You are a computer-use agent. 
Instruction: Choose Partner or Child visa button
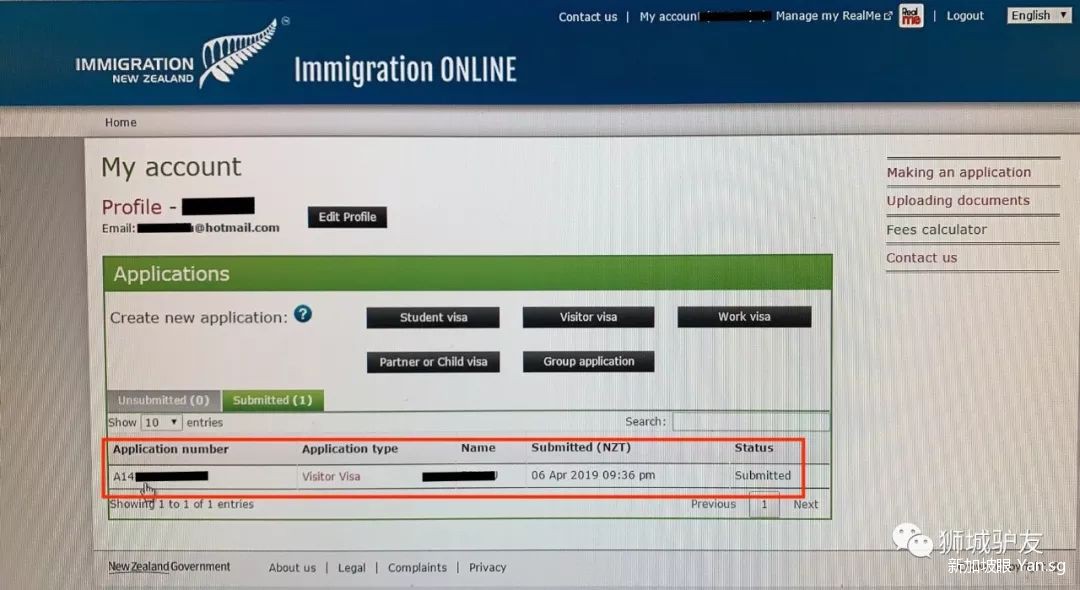coord(433,362)
